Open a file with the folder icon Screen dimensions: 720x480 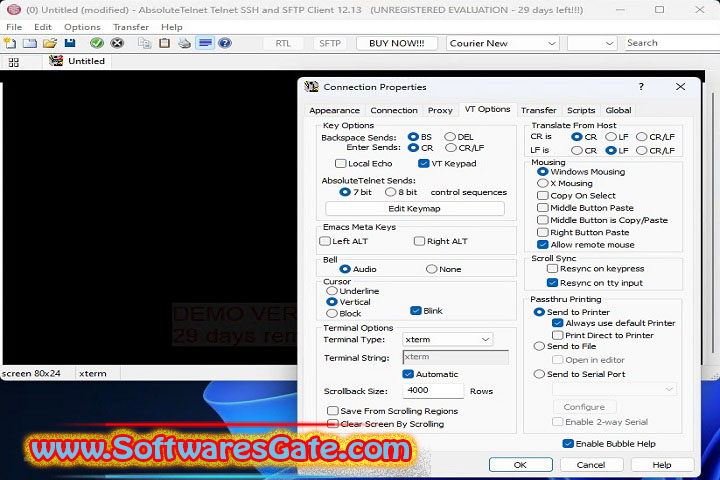point(50,43)
